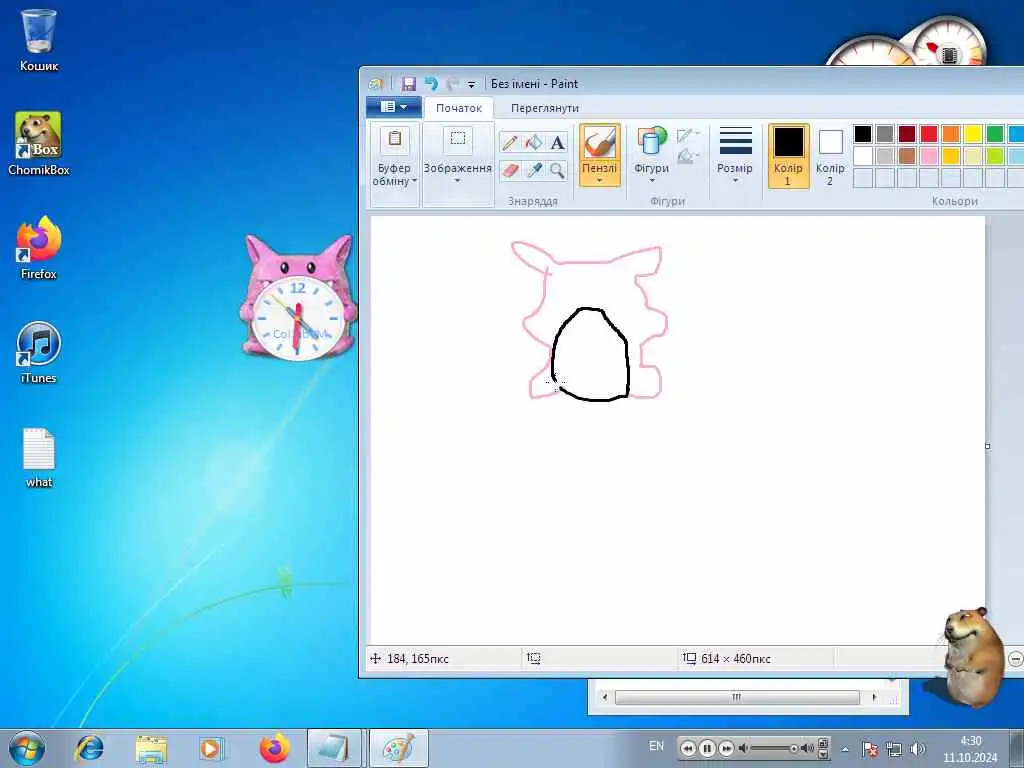
Task: Show hidden tray icons arrow
Action: coord(845,750)
